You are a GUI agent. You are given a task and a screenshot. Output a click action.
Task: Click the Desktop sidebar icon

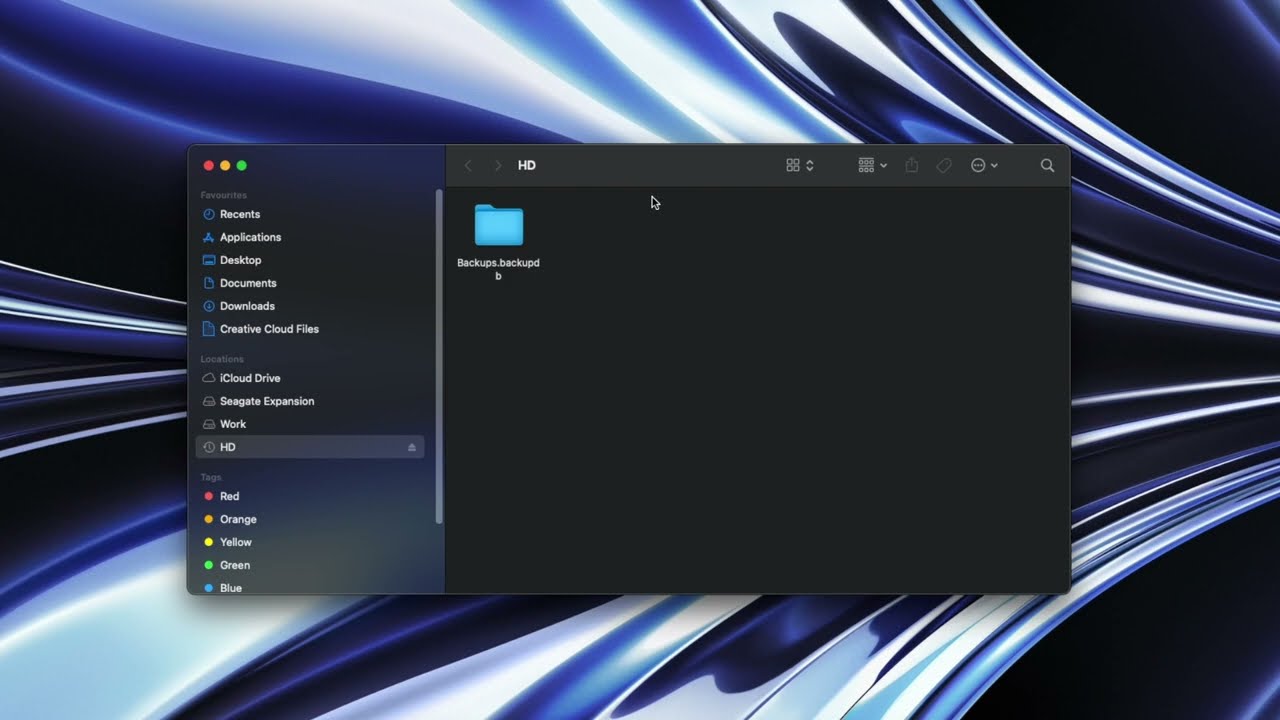tap(209, 260)
